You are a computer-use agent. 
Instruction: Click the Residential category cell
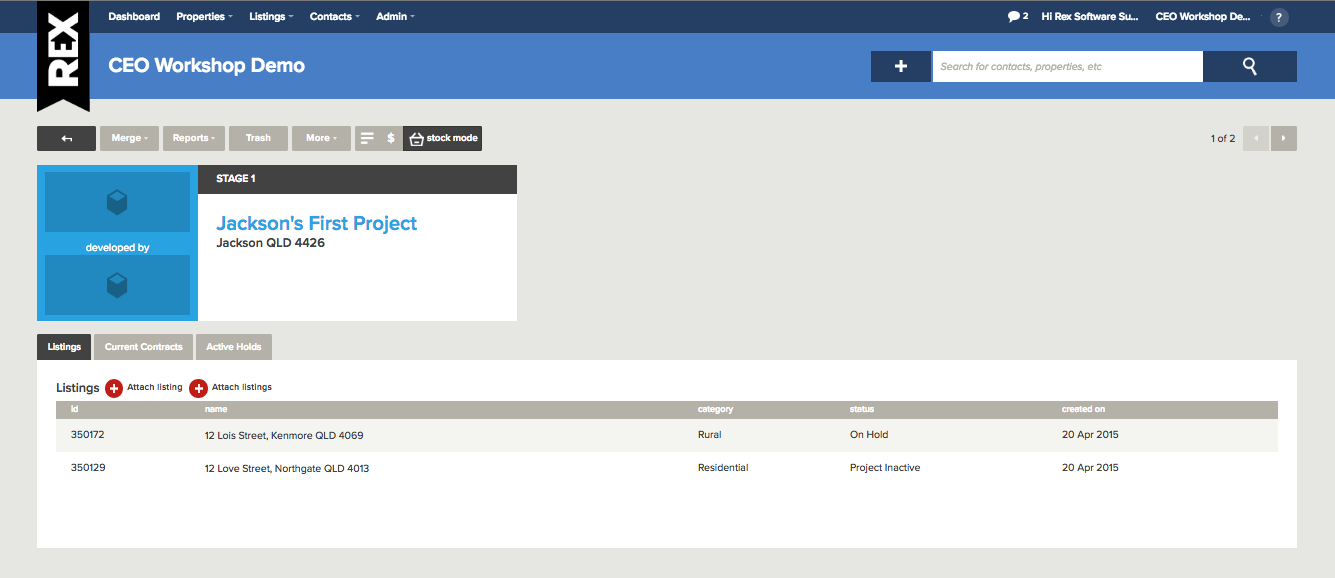(723, 468)
